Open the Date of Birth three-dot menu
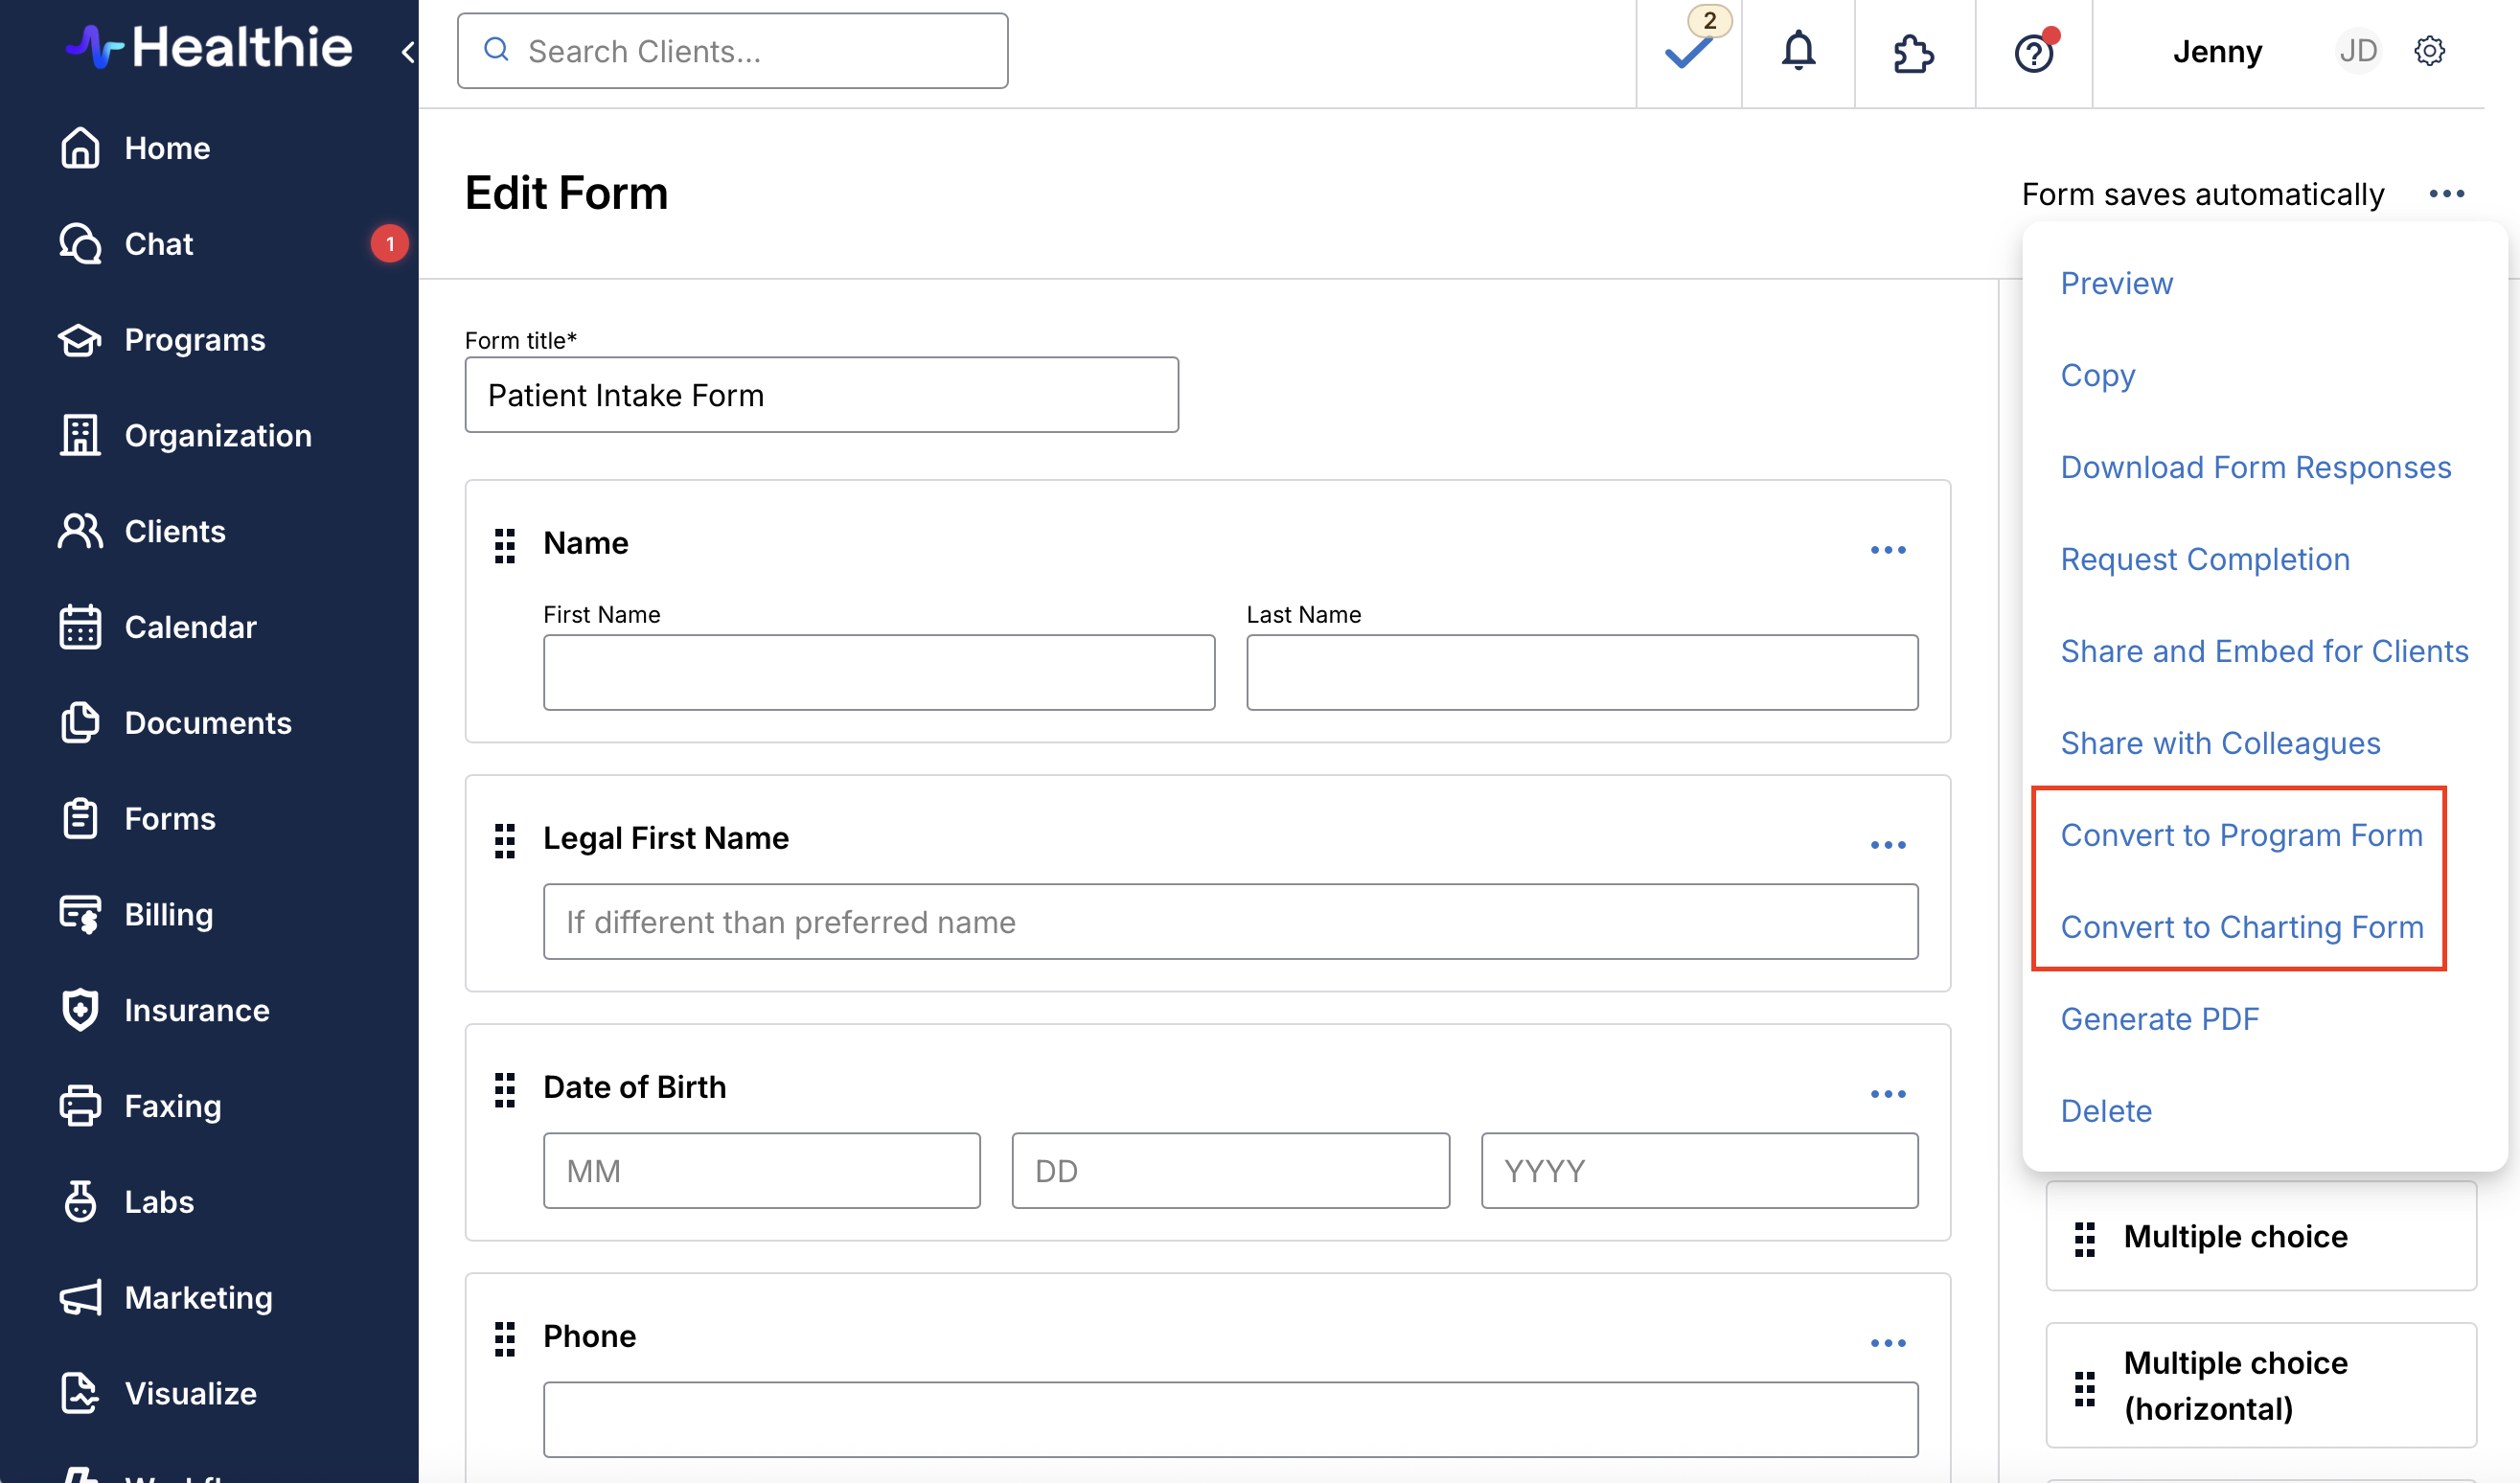The height and width of the screenshot is (1483, 2520). pos(1887,1094)
